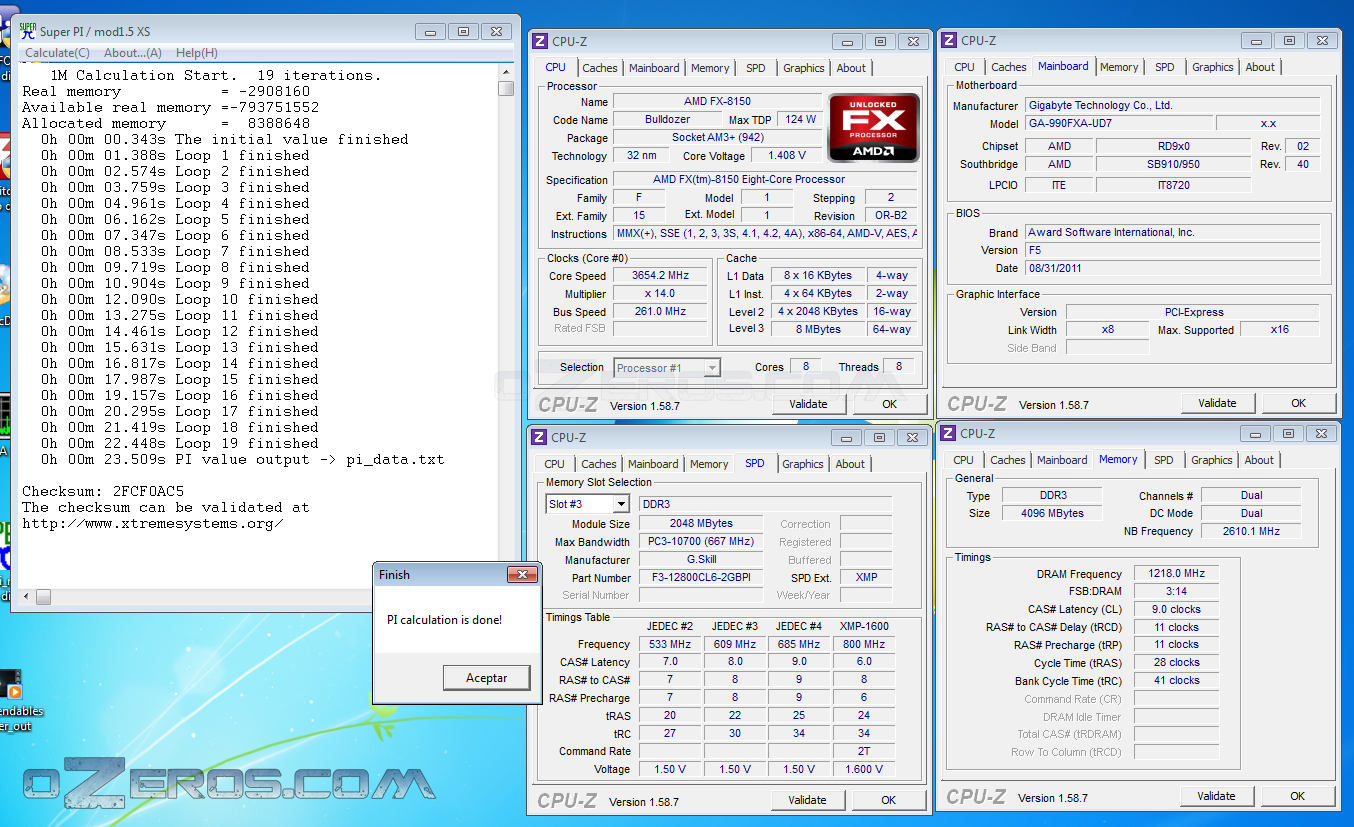The width and height of the screenshot is (1354, 827).
Task: Switch to Caches tab in CPU window
Action: click(x=600, y=68)
